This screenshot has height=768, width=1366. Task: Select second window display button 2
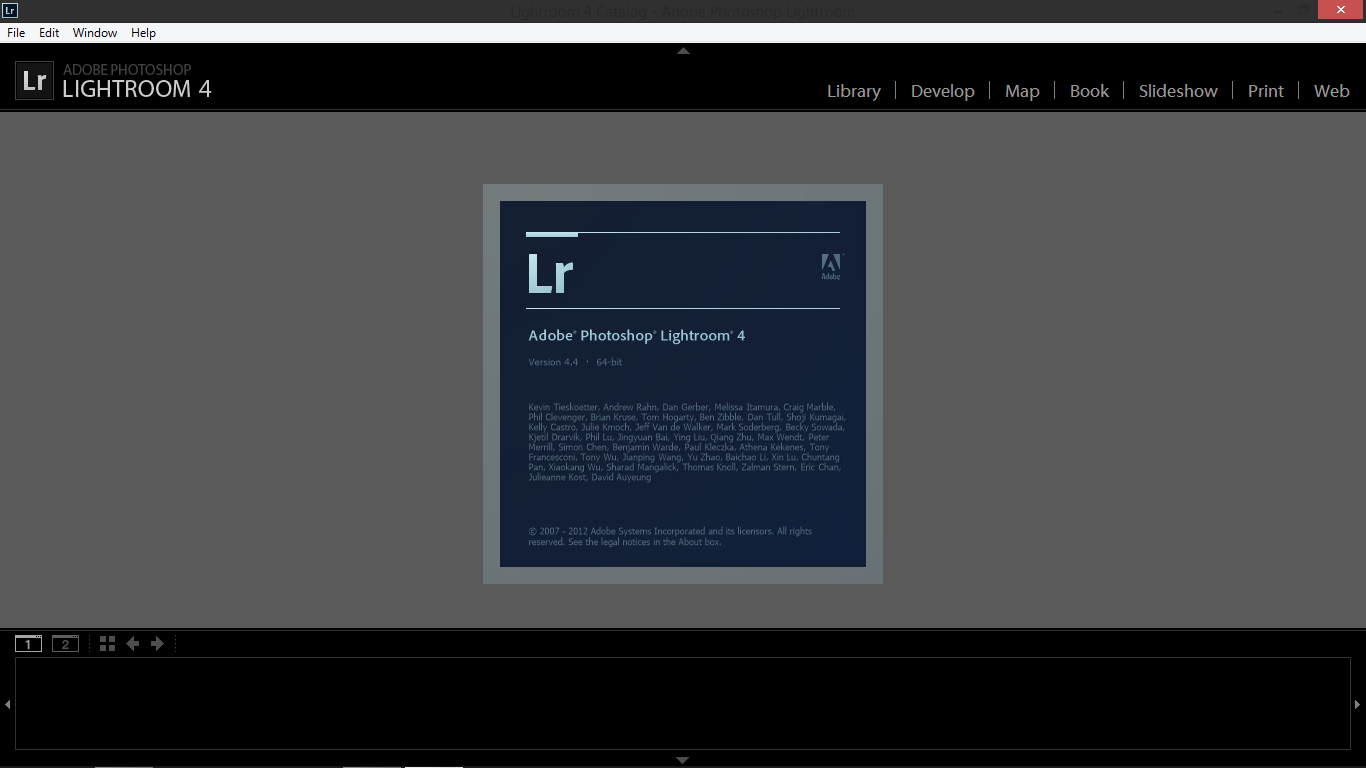(x=65, y=643)
